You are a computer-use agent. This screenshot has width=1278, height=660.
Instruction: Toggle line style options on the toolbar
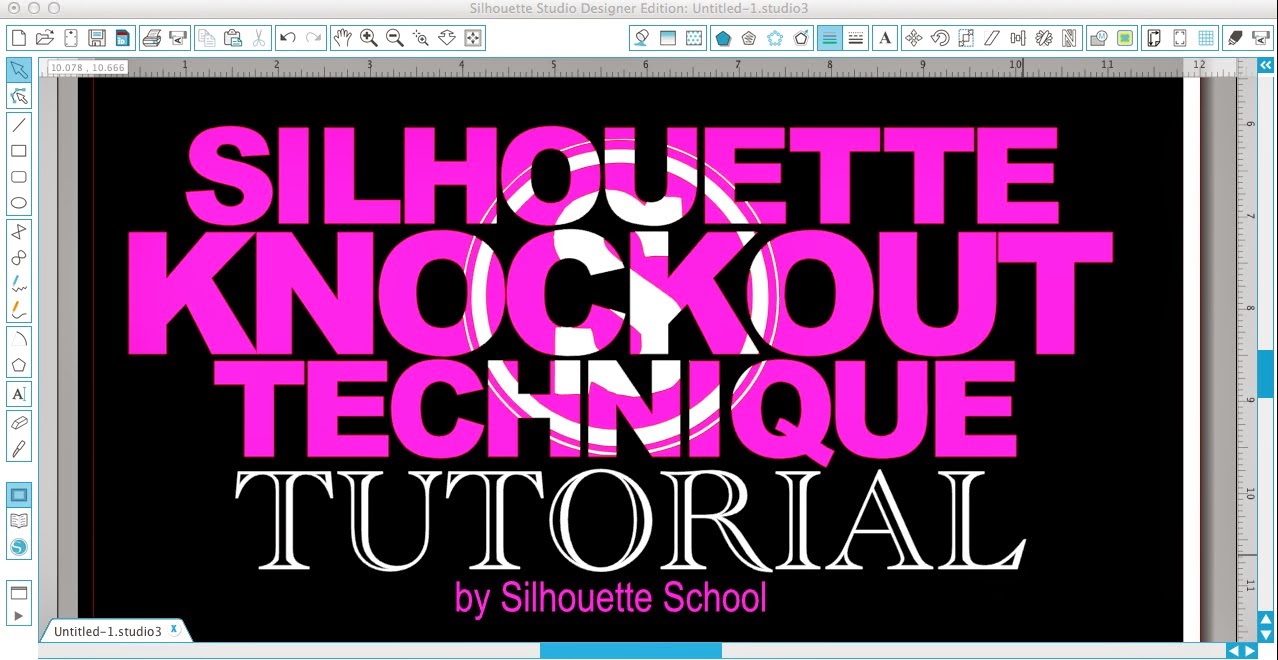856,37
